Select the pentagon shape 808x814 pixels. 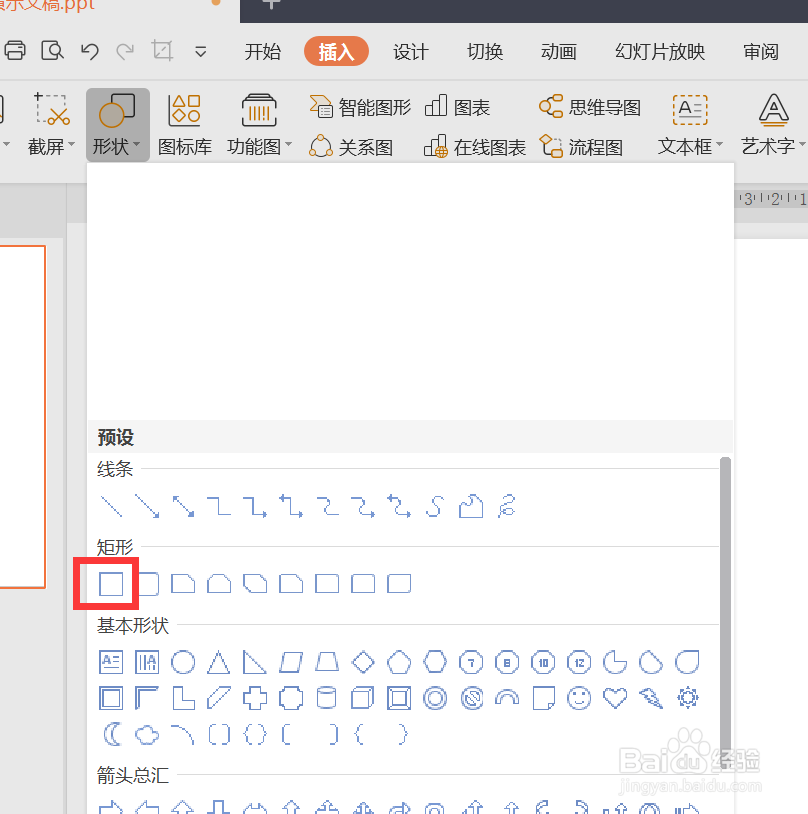(x=399, y=662)
